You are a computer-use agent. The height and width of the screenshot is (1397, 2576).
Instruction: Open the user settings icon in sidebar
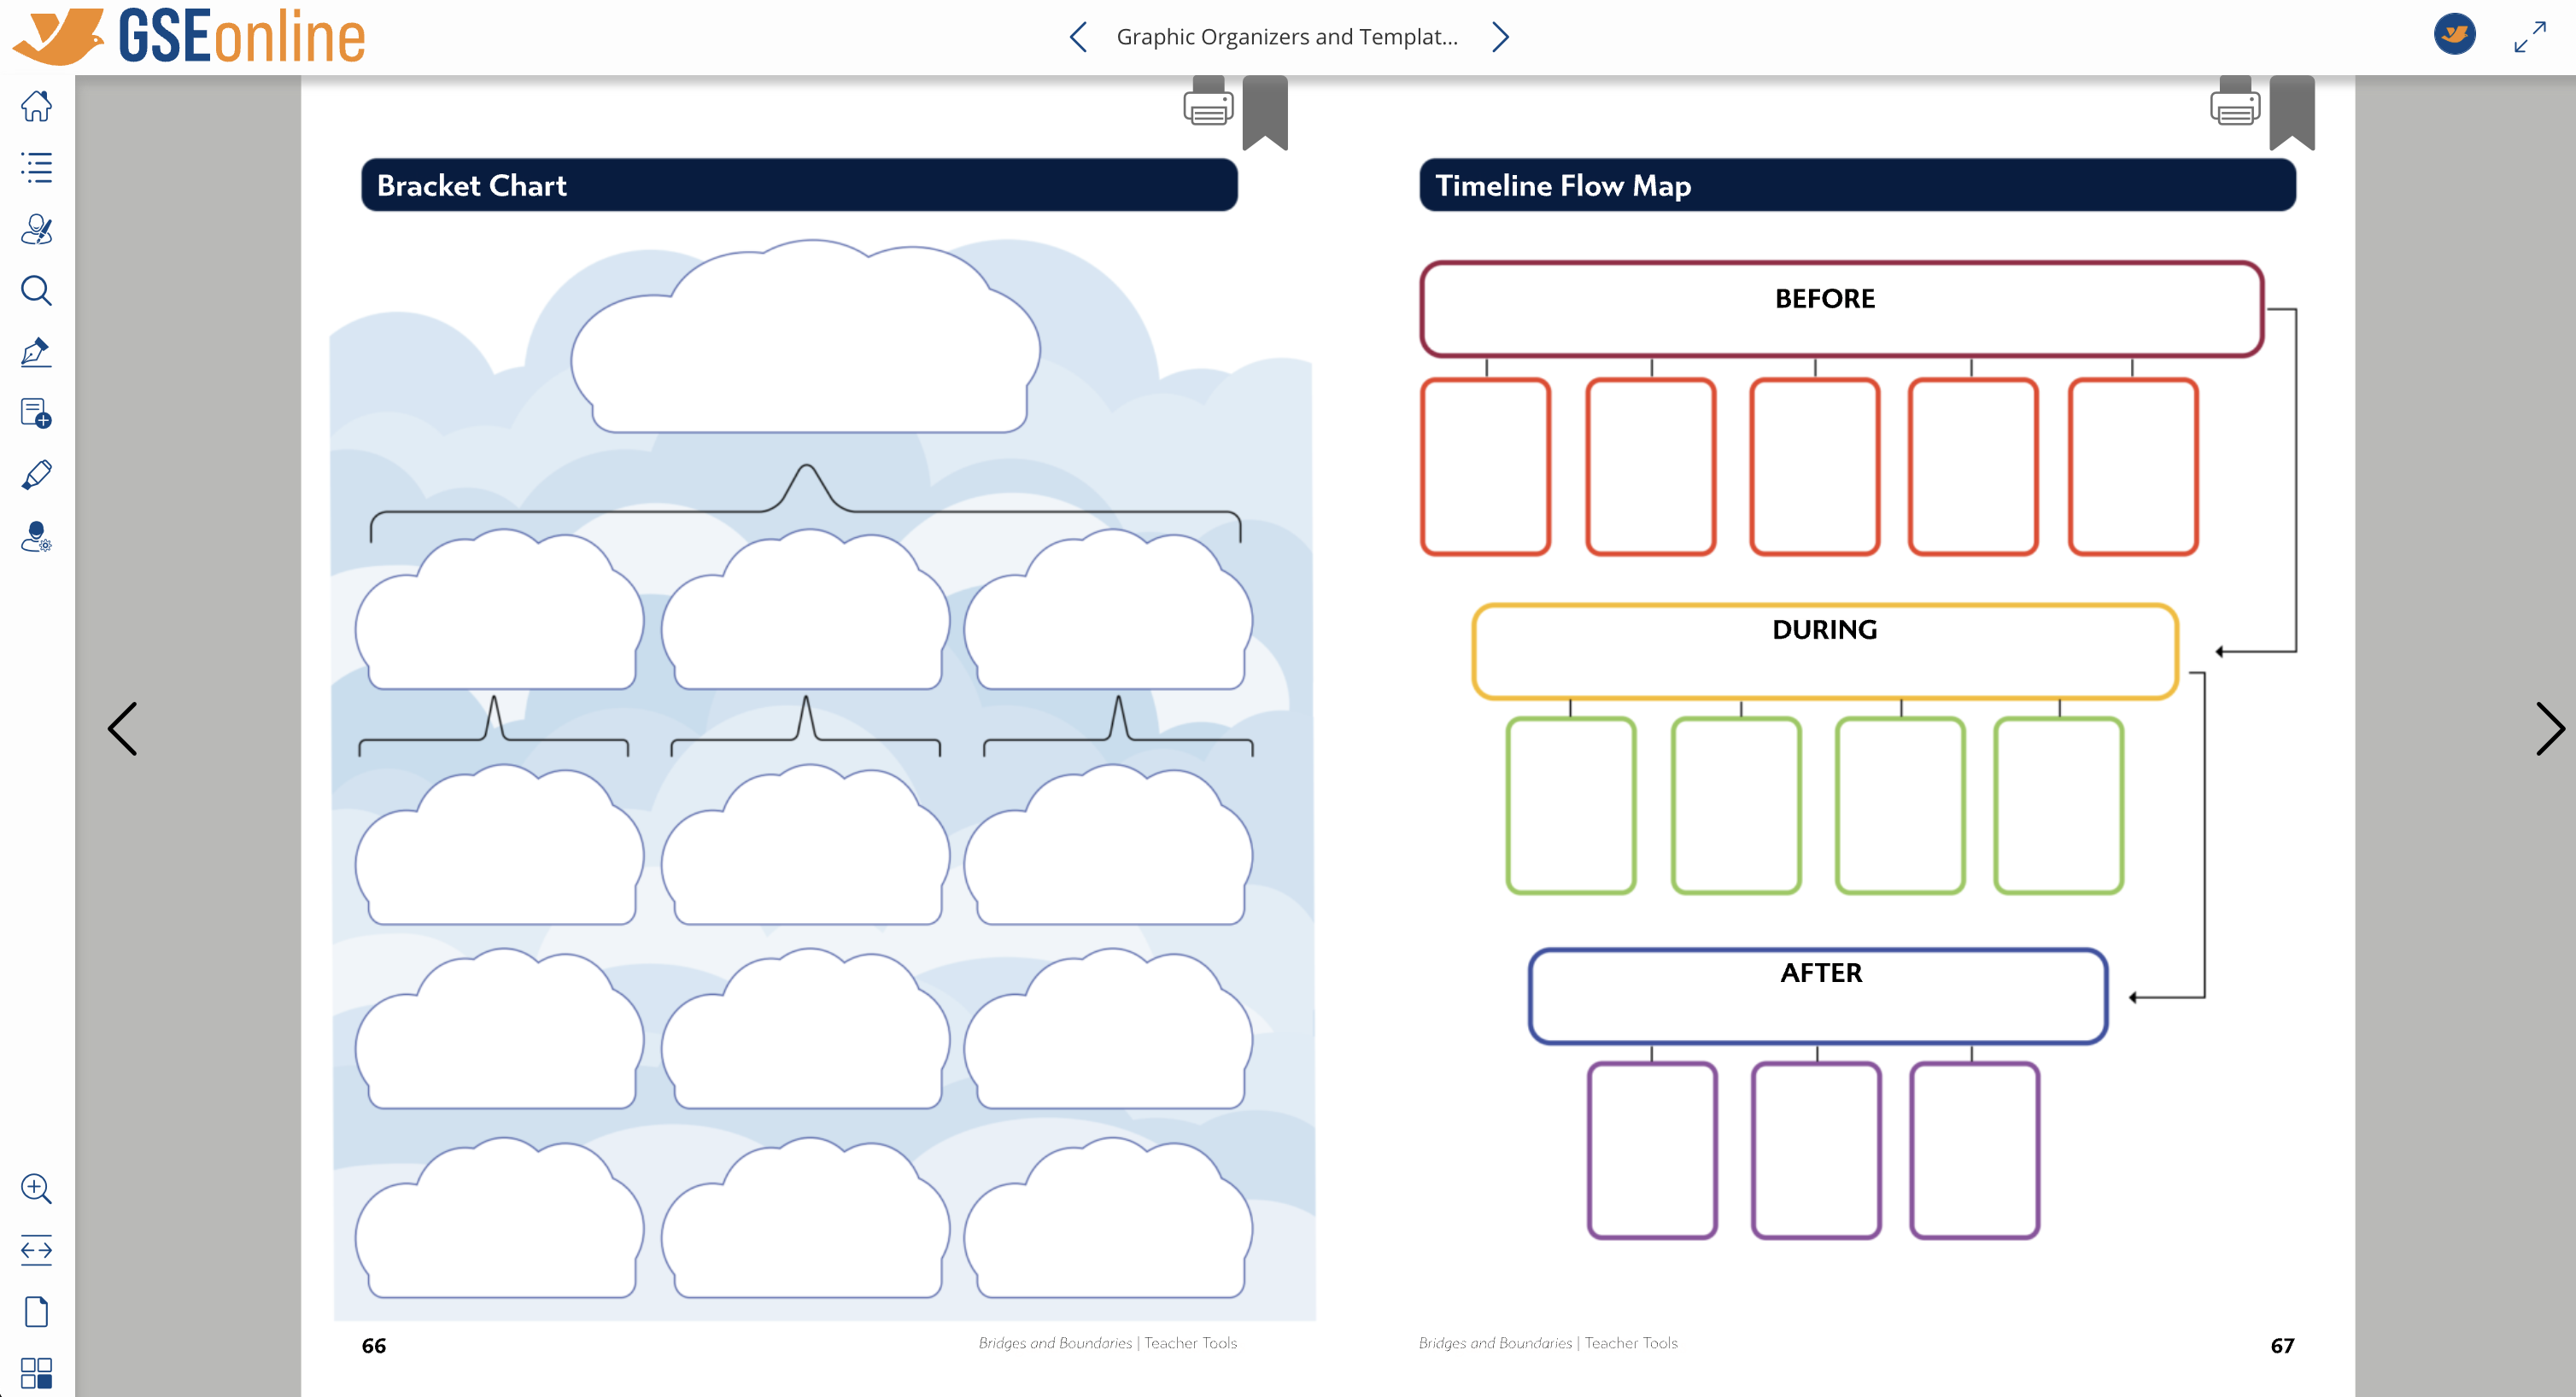coord(37,537)
